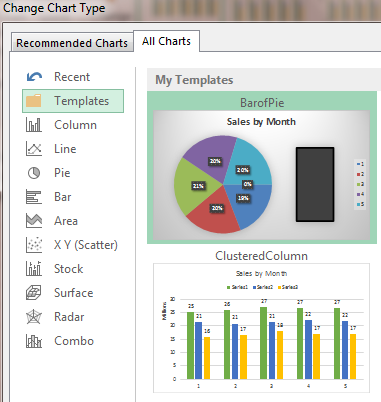Select the Bar chart icon
Screen dimensions: 381x402
(34, 197)
